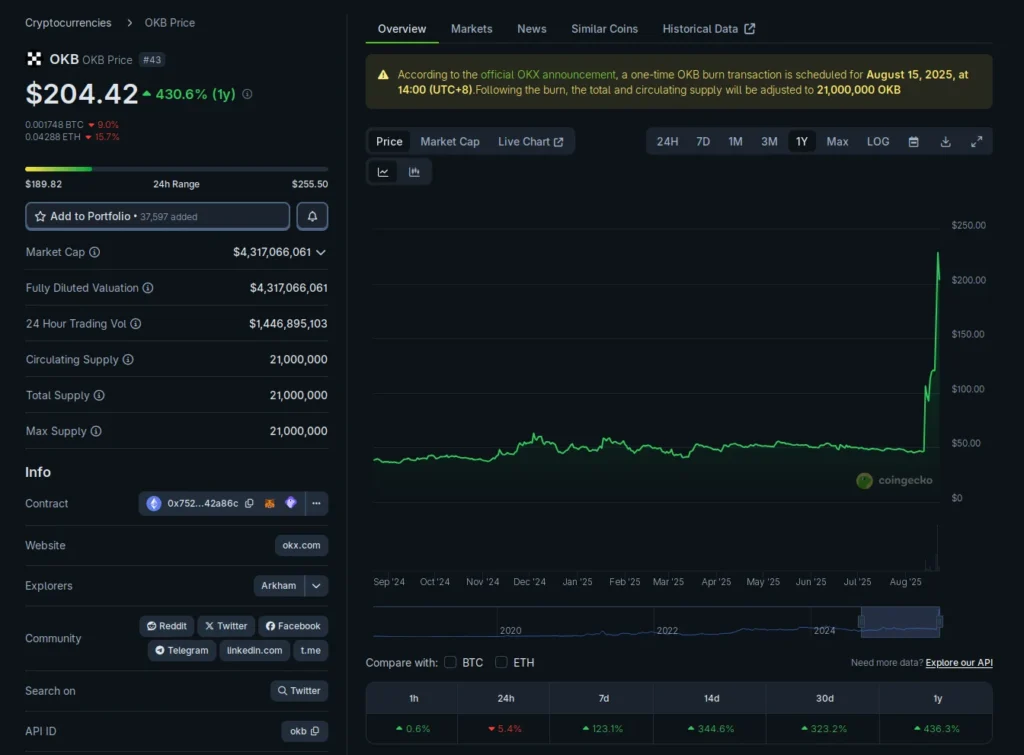Open the Max Supply info icon
The width and height of the screenshot is (1024, 755).
coord(96,431)
